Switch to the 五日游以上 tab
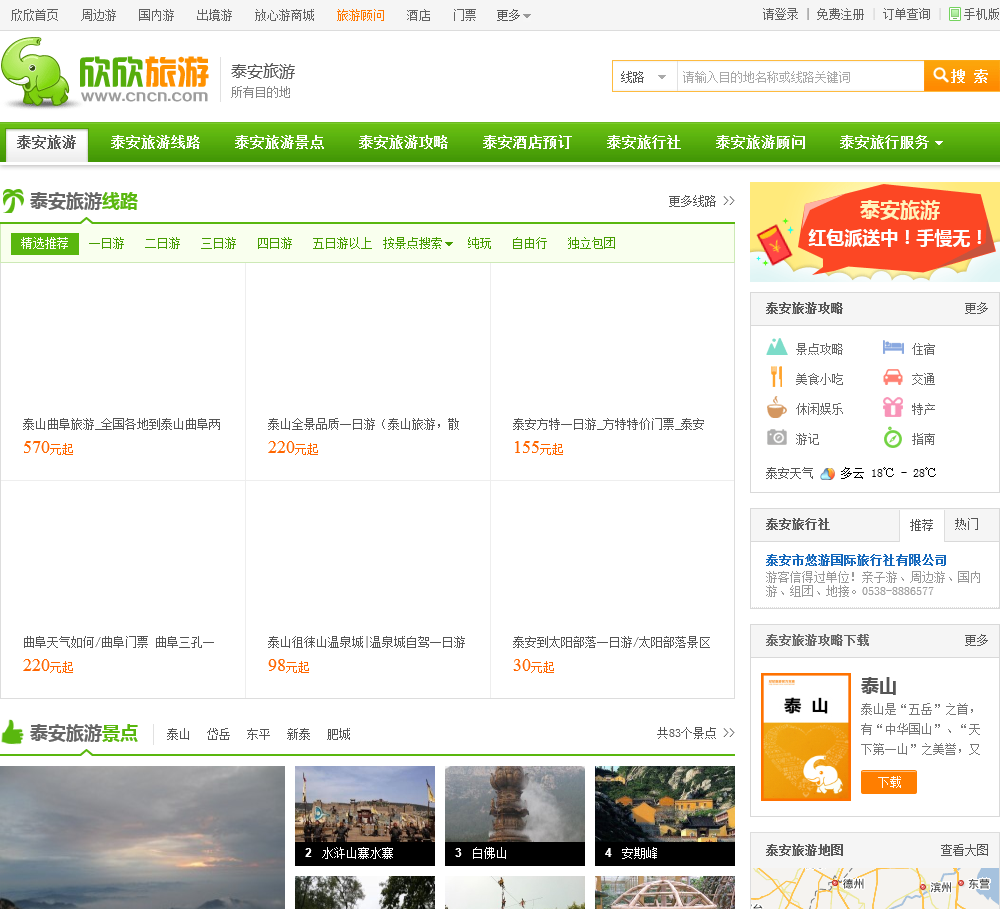 [x=342, y=243]
